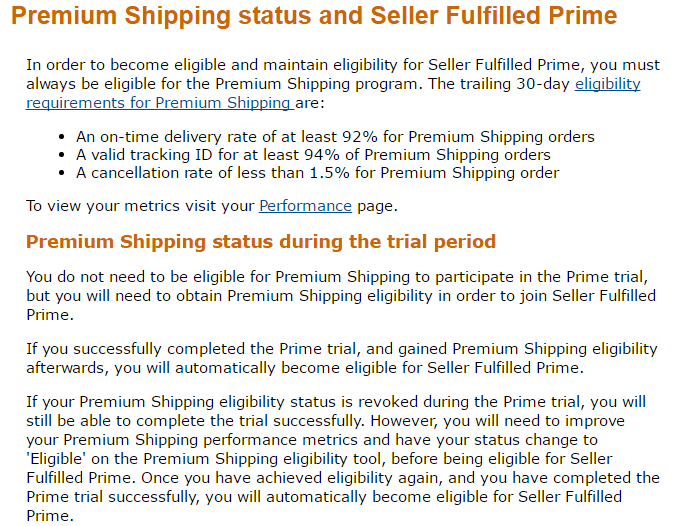Viewport: 681px width, 526px height.
Task: Click the bullet dot before 'A valid tracking ID'
Action: 62,155
